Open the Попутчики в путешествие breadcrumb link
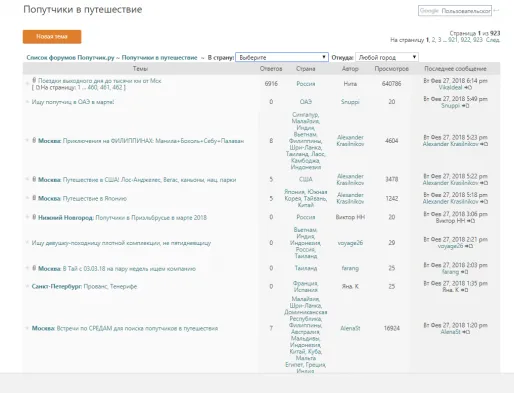This screenshot has width=514, height=393. 159,58
